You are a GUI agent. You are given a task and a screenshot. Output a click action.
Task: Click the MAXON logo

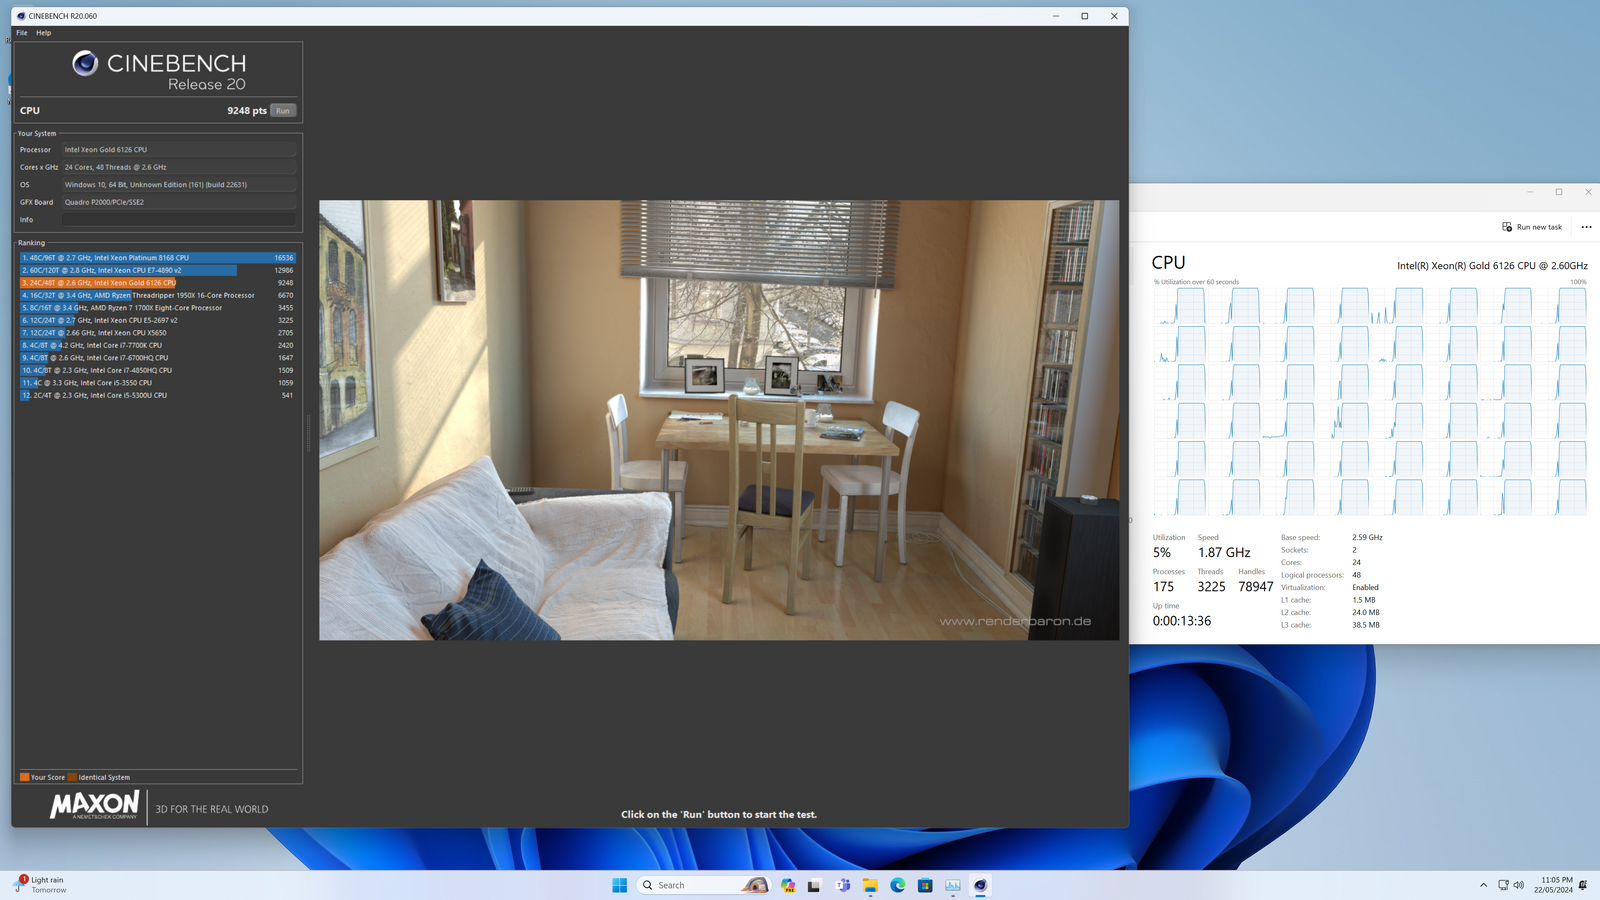coord(95,805)
